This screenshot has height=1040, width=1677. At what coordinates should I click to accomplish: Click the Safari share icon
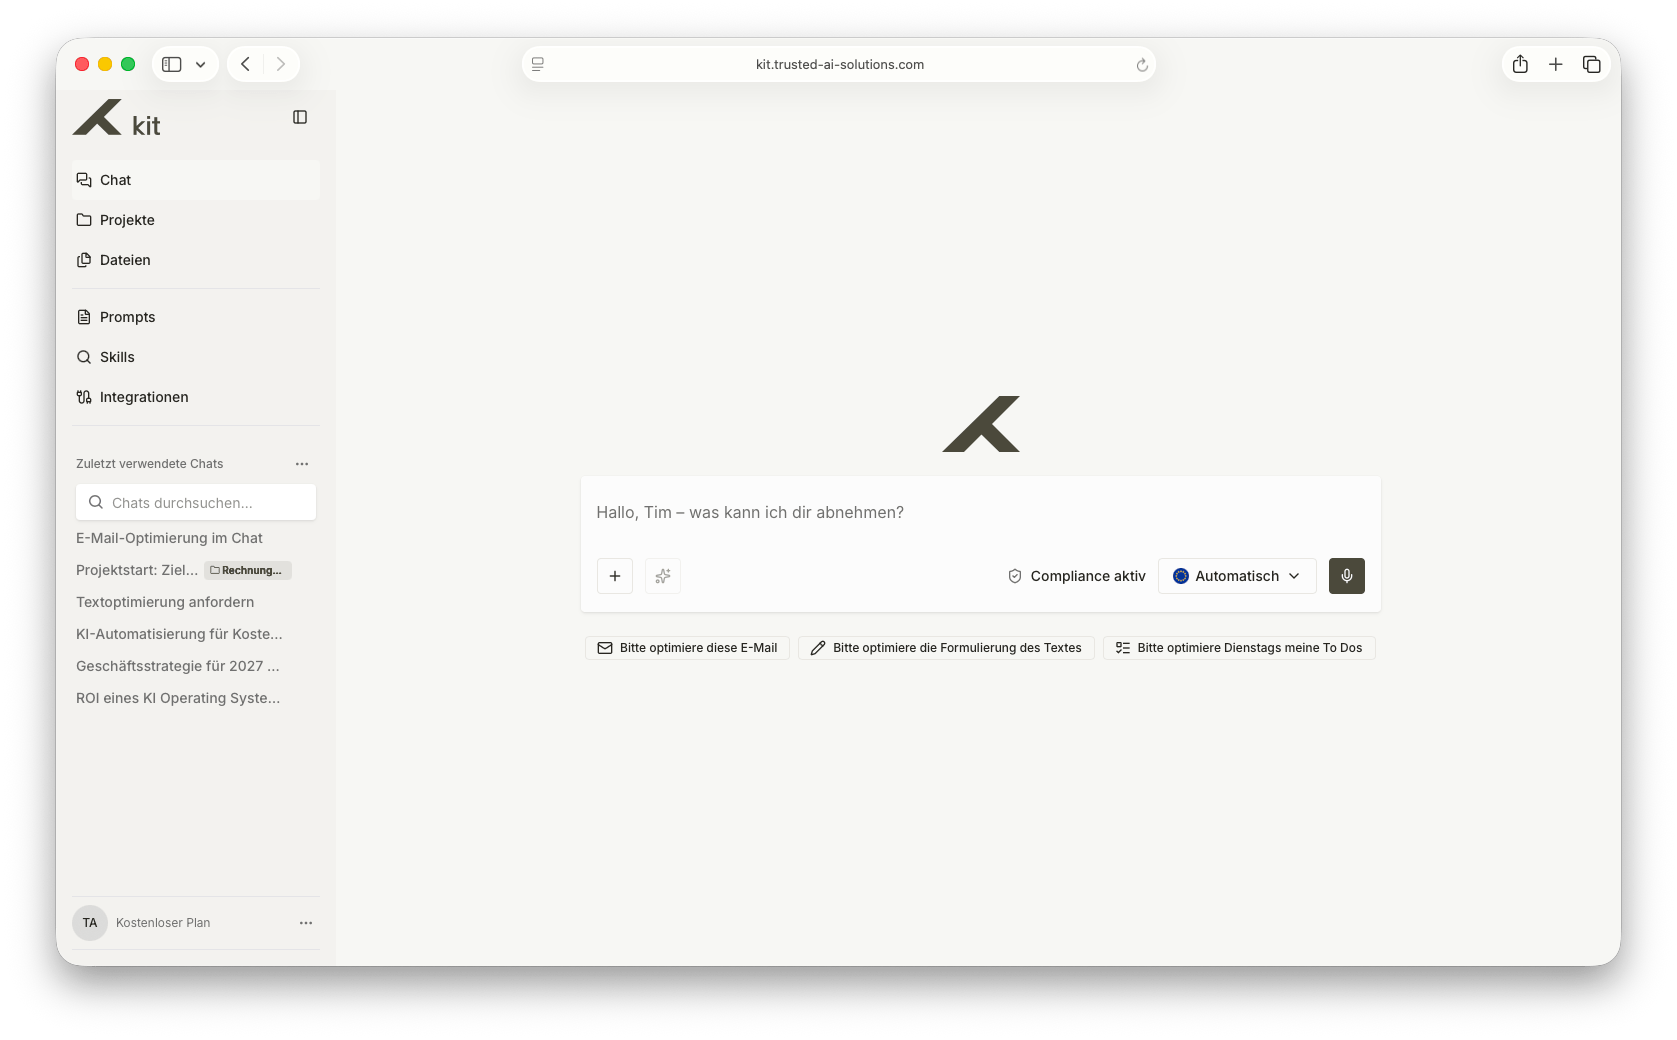coord(1520,64)
